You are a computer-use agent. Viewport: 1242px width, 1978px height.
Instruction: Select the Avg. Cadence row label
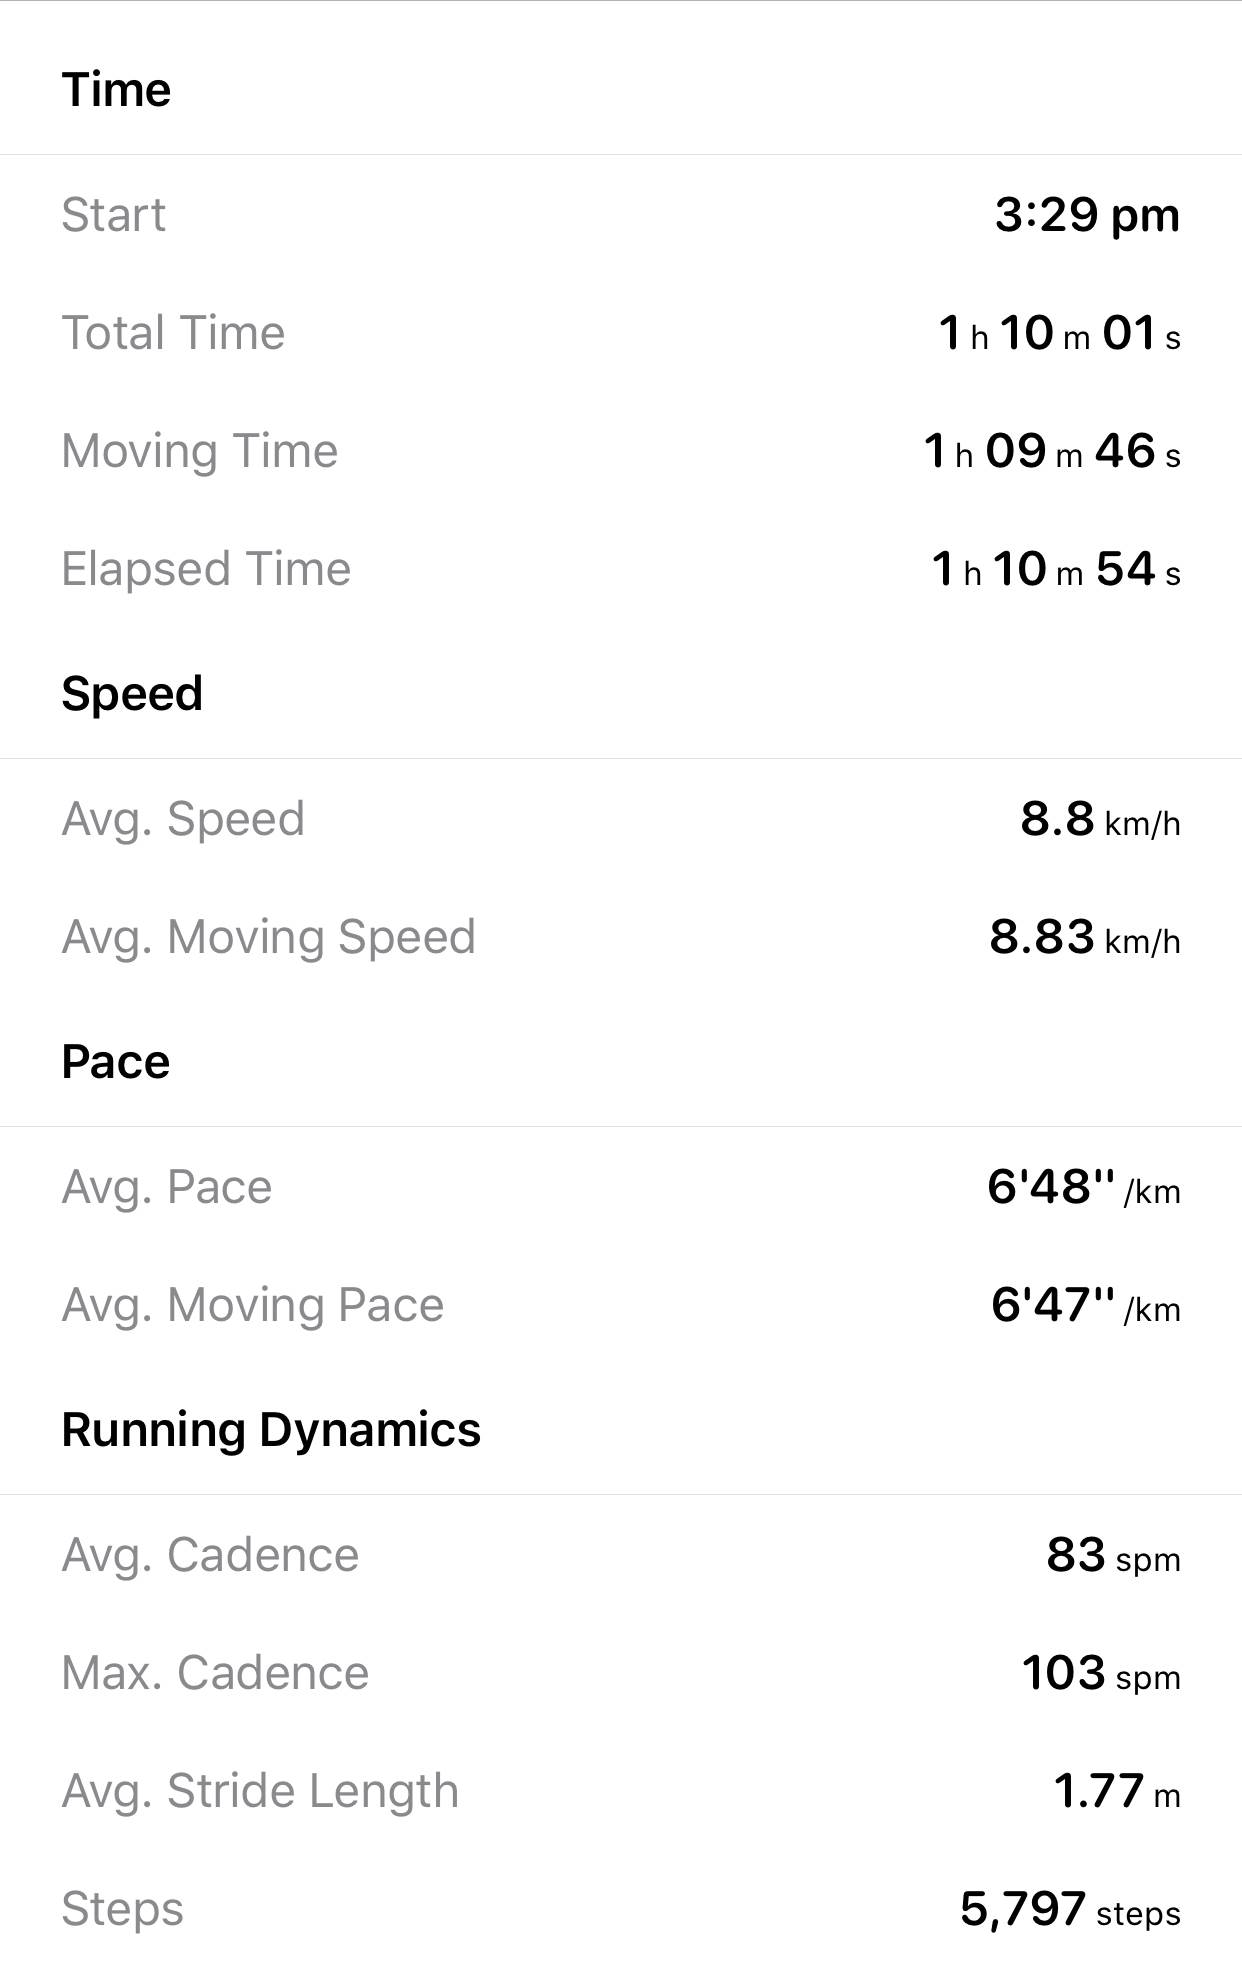pos(210,1555)
